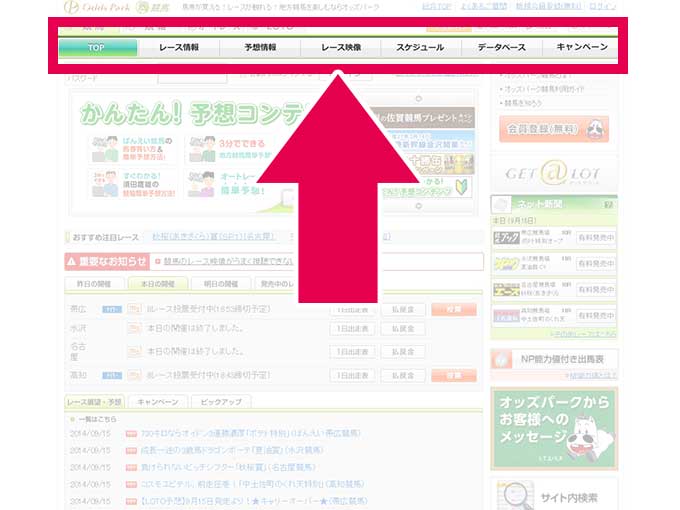Click the race icon in the 名古屋 row
This screenshot has height=510, width=680.
pos(134,351)
